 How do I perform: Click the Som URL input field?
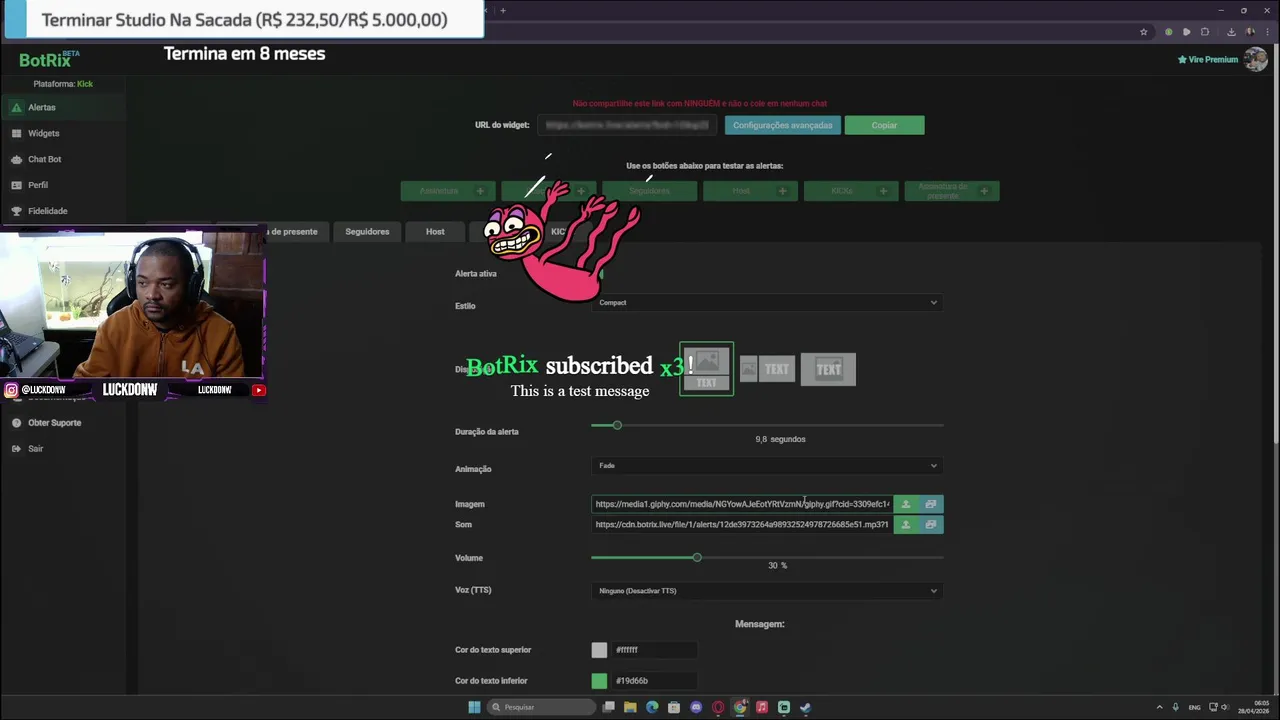[x=741, y=525]
